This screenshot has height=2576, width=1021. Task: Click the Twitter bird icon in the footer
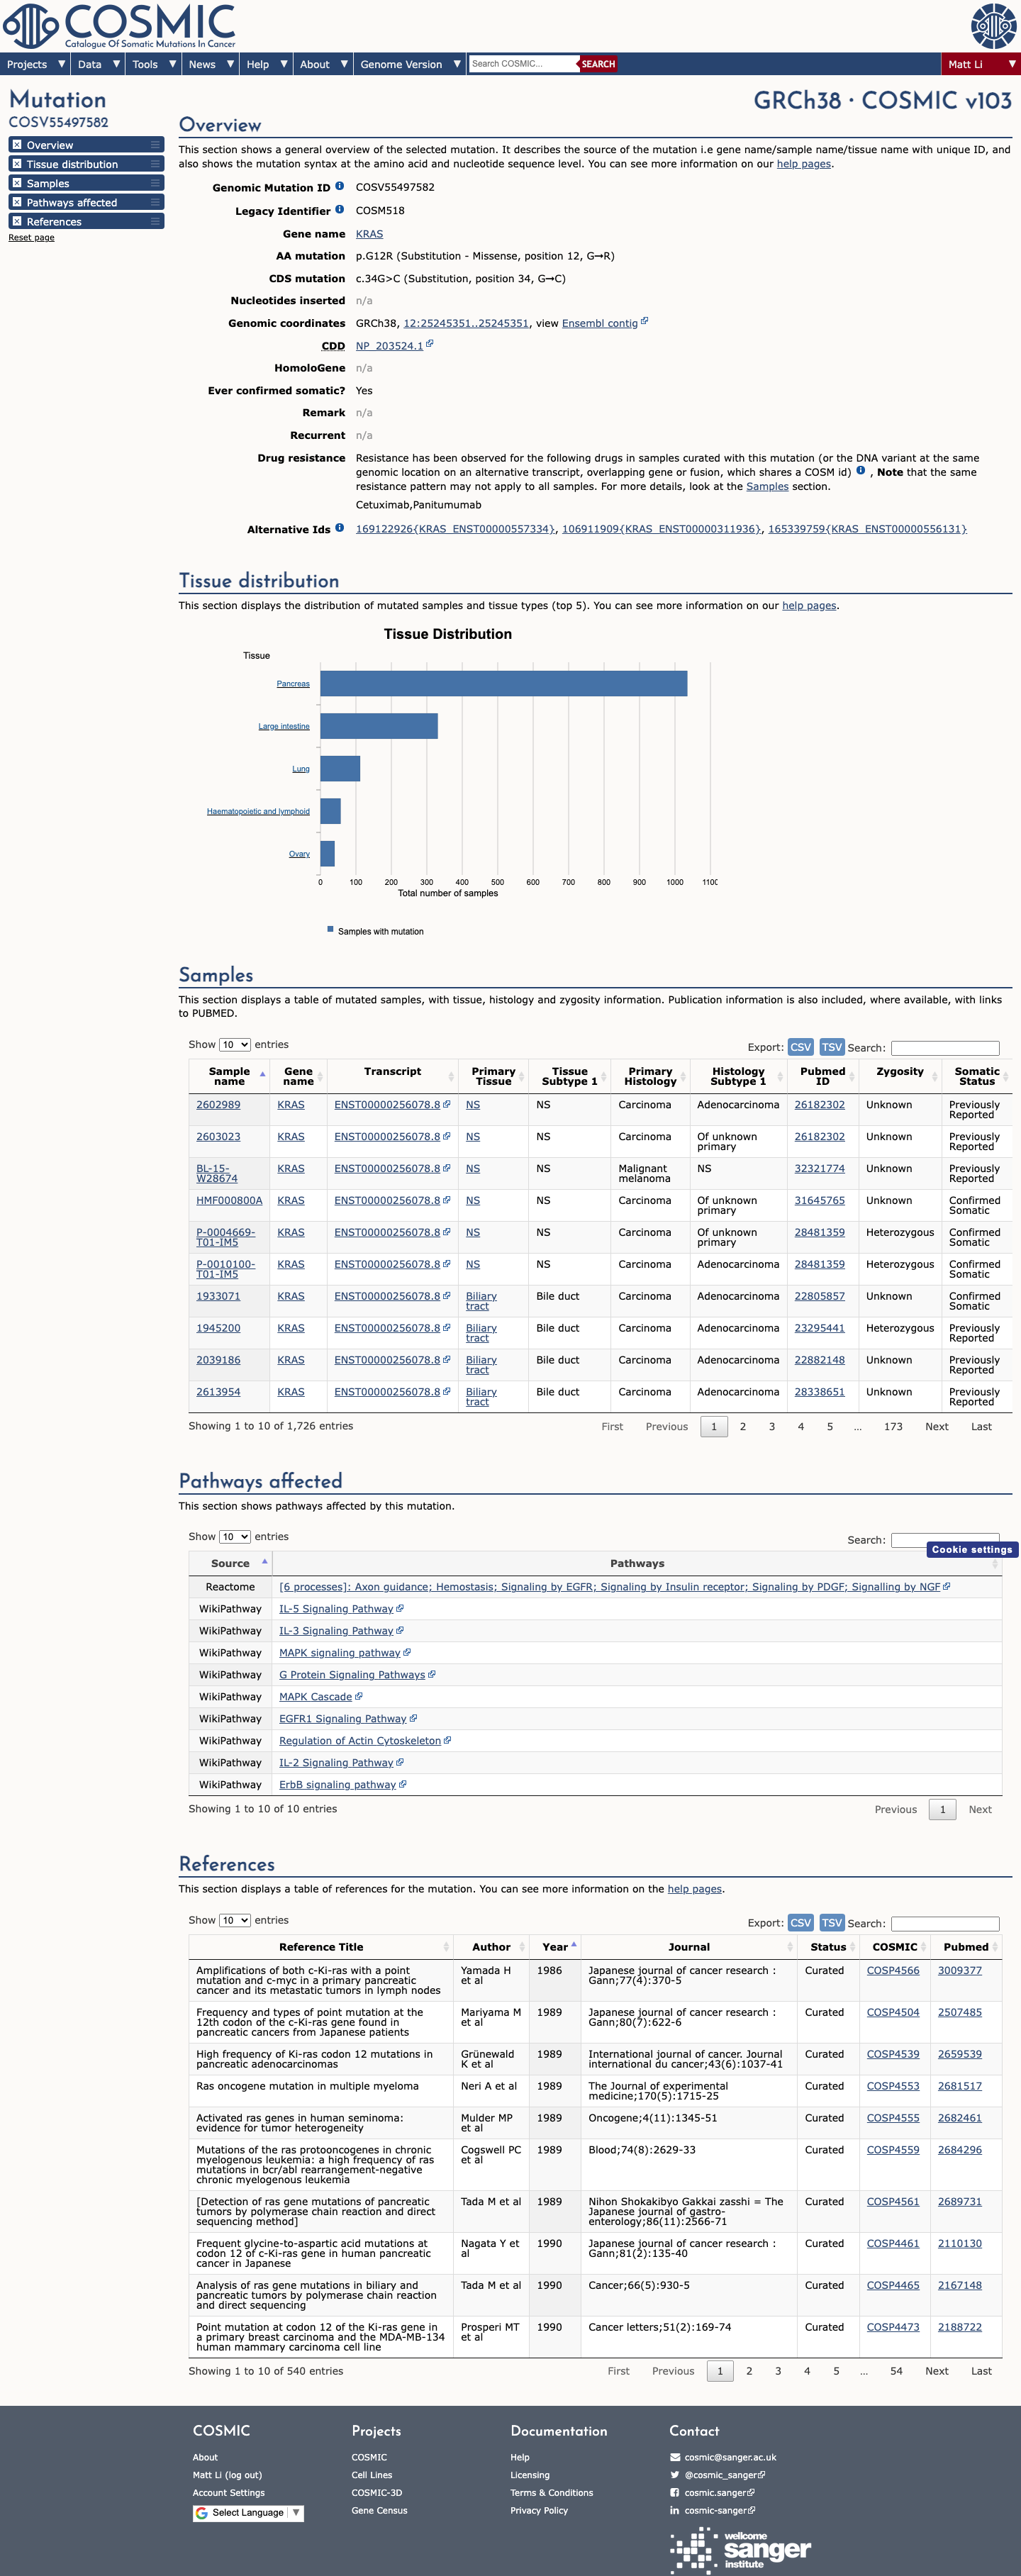[x=675, y=2475]
